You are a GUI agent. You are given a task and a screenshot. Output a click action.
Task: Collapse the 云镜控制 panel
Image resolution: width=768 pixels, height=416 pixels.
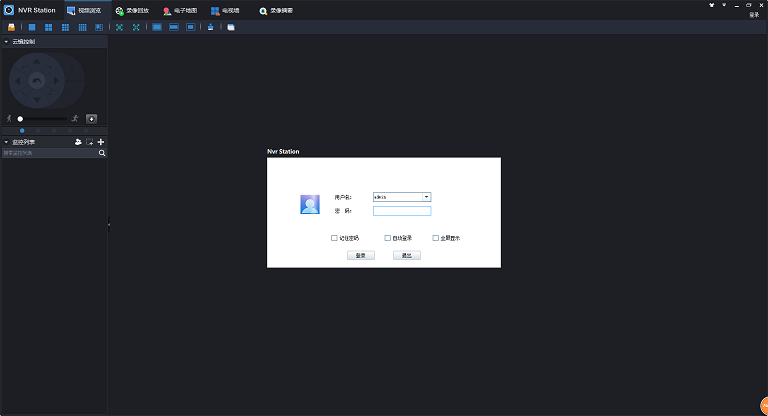(6, 42)
